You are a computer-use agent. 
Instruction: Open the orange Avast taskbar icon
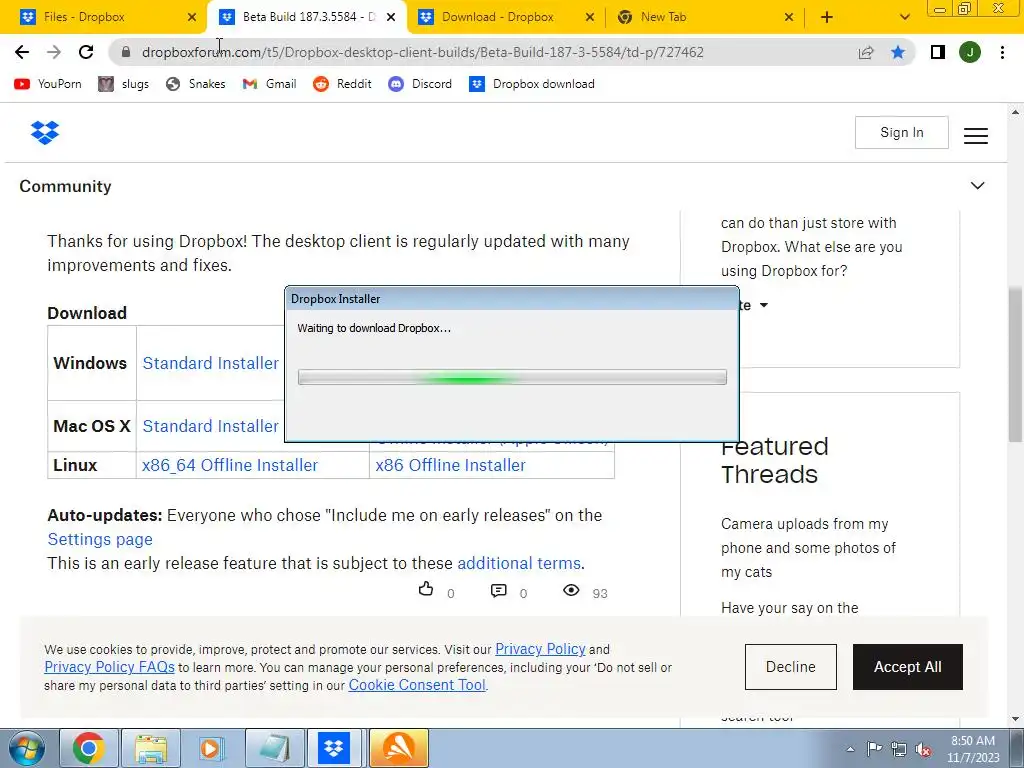click(398, 748)
